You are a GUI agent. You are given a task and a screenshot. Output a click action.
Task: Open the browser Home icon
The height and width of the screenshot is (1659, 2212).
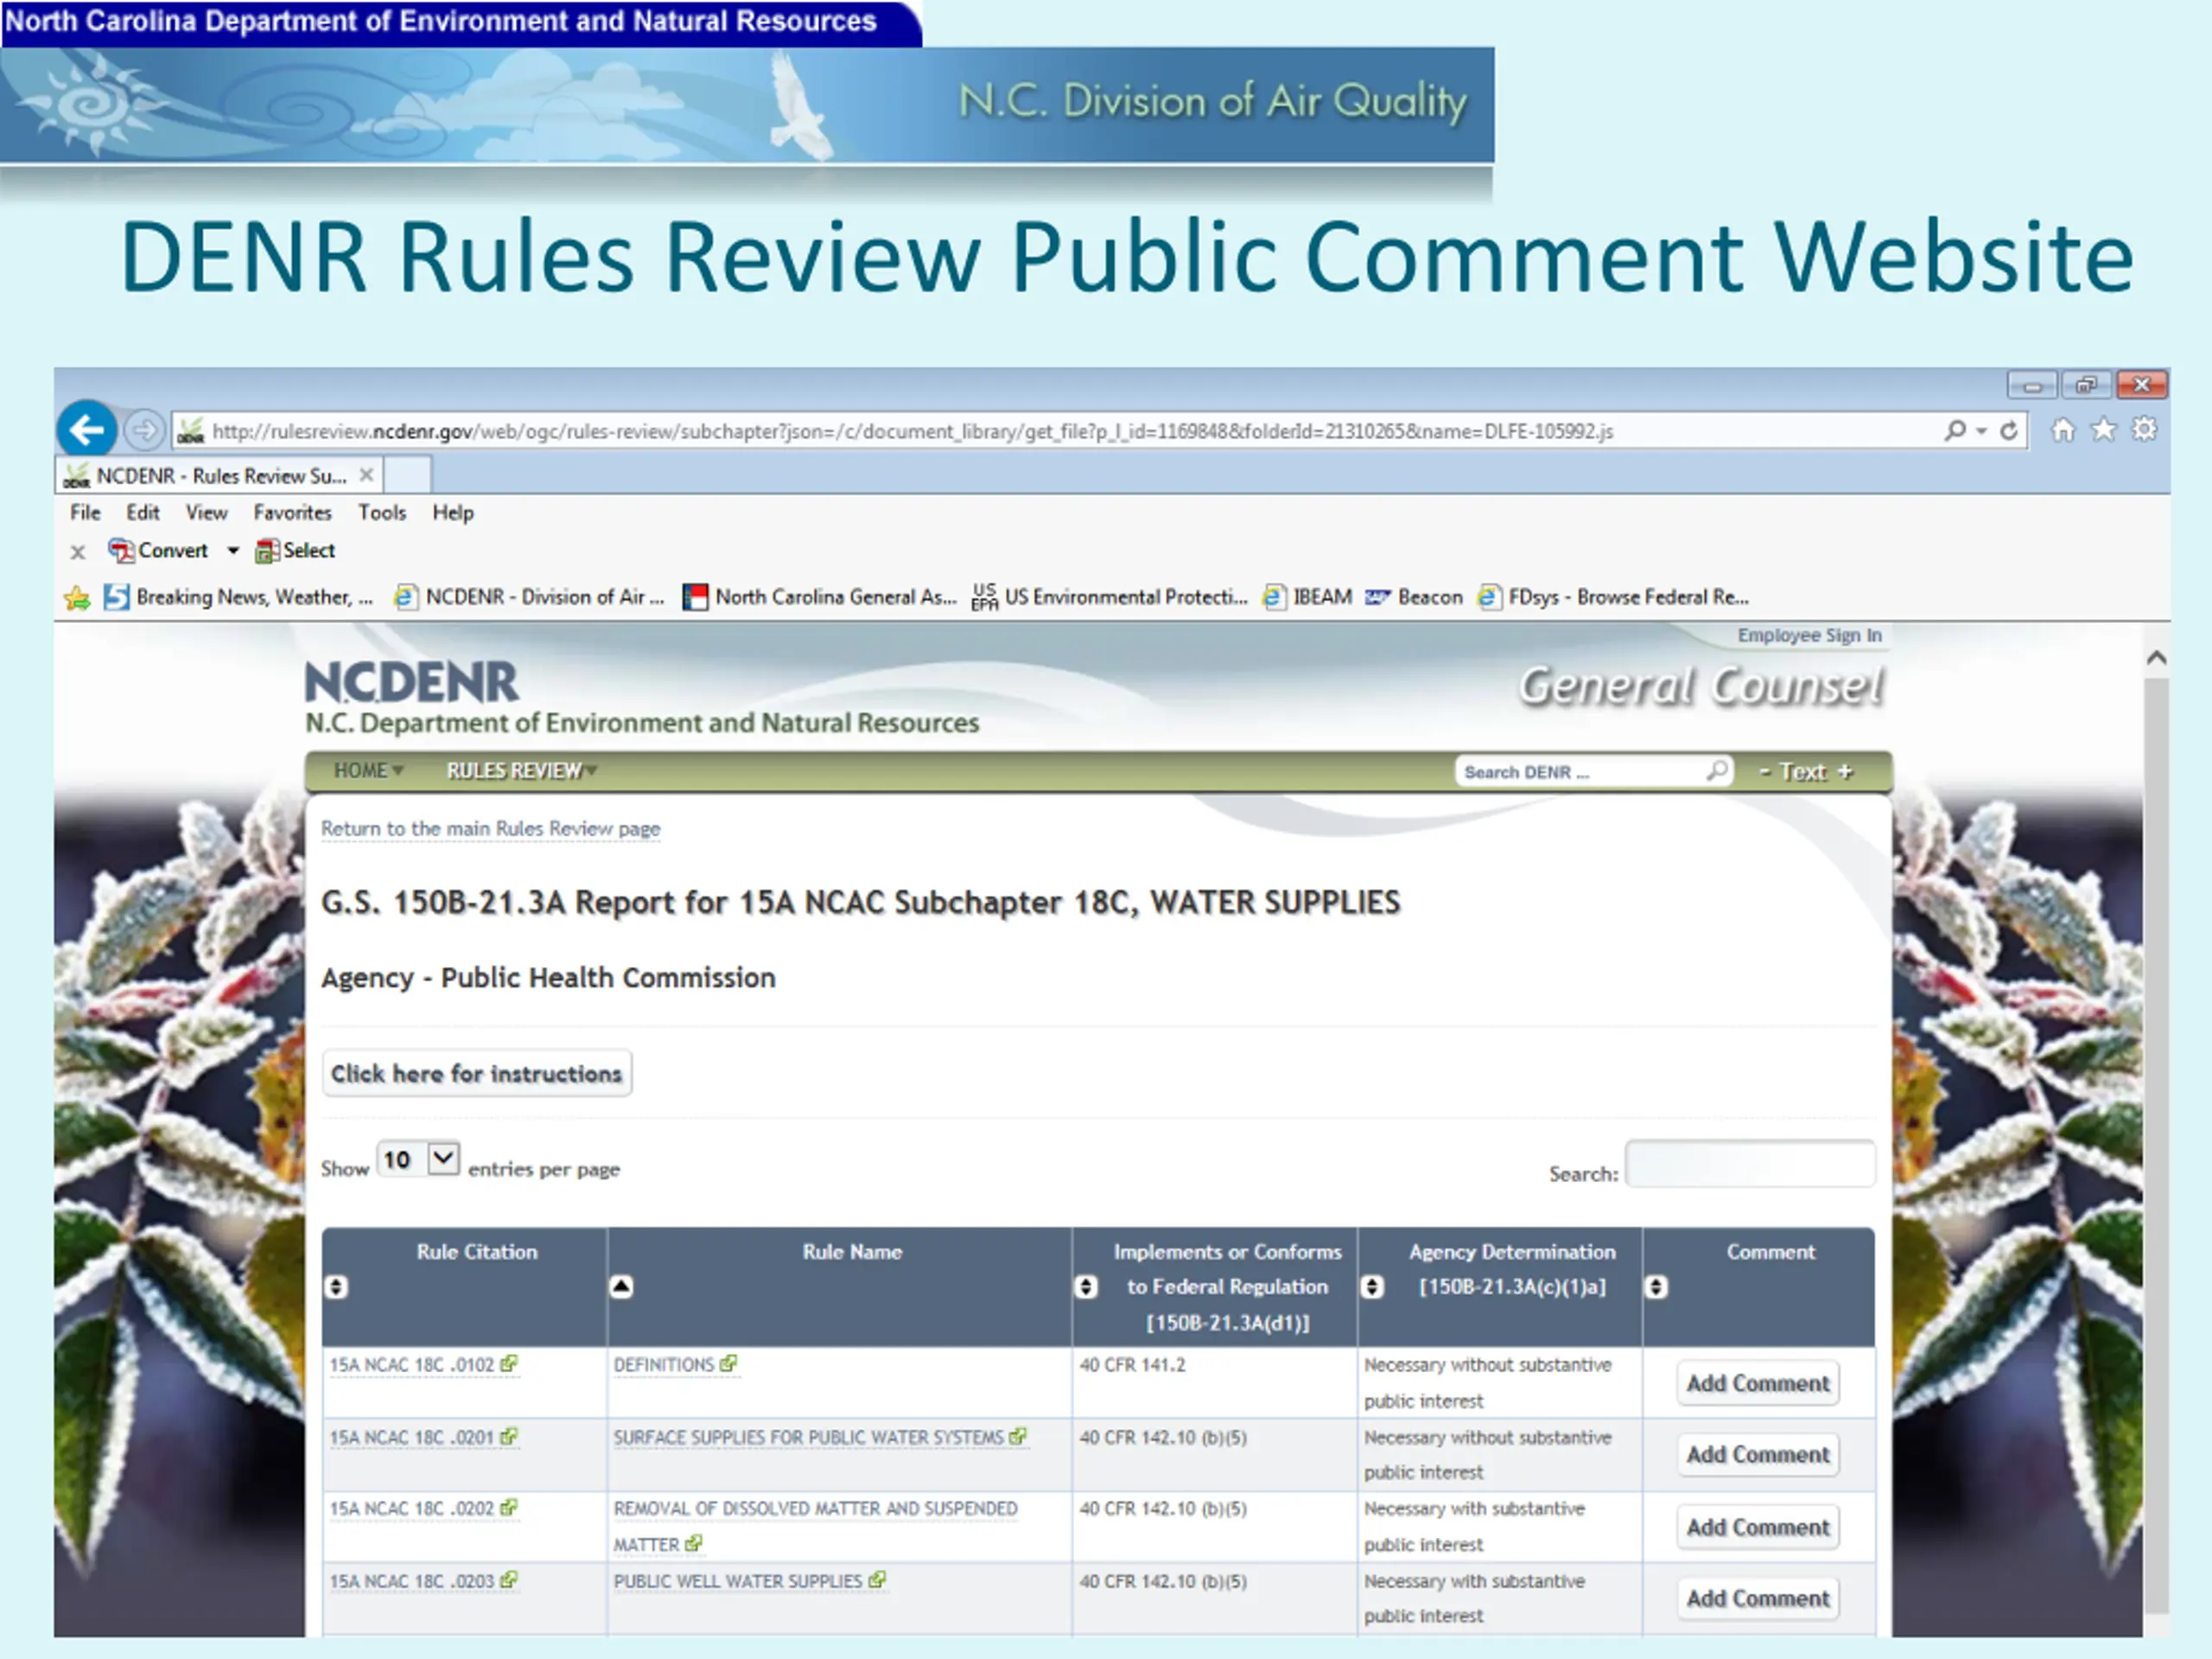(x=2062, y=430)
